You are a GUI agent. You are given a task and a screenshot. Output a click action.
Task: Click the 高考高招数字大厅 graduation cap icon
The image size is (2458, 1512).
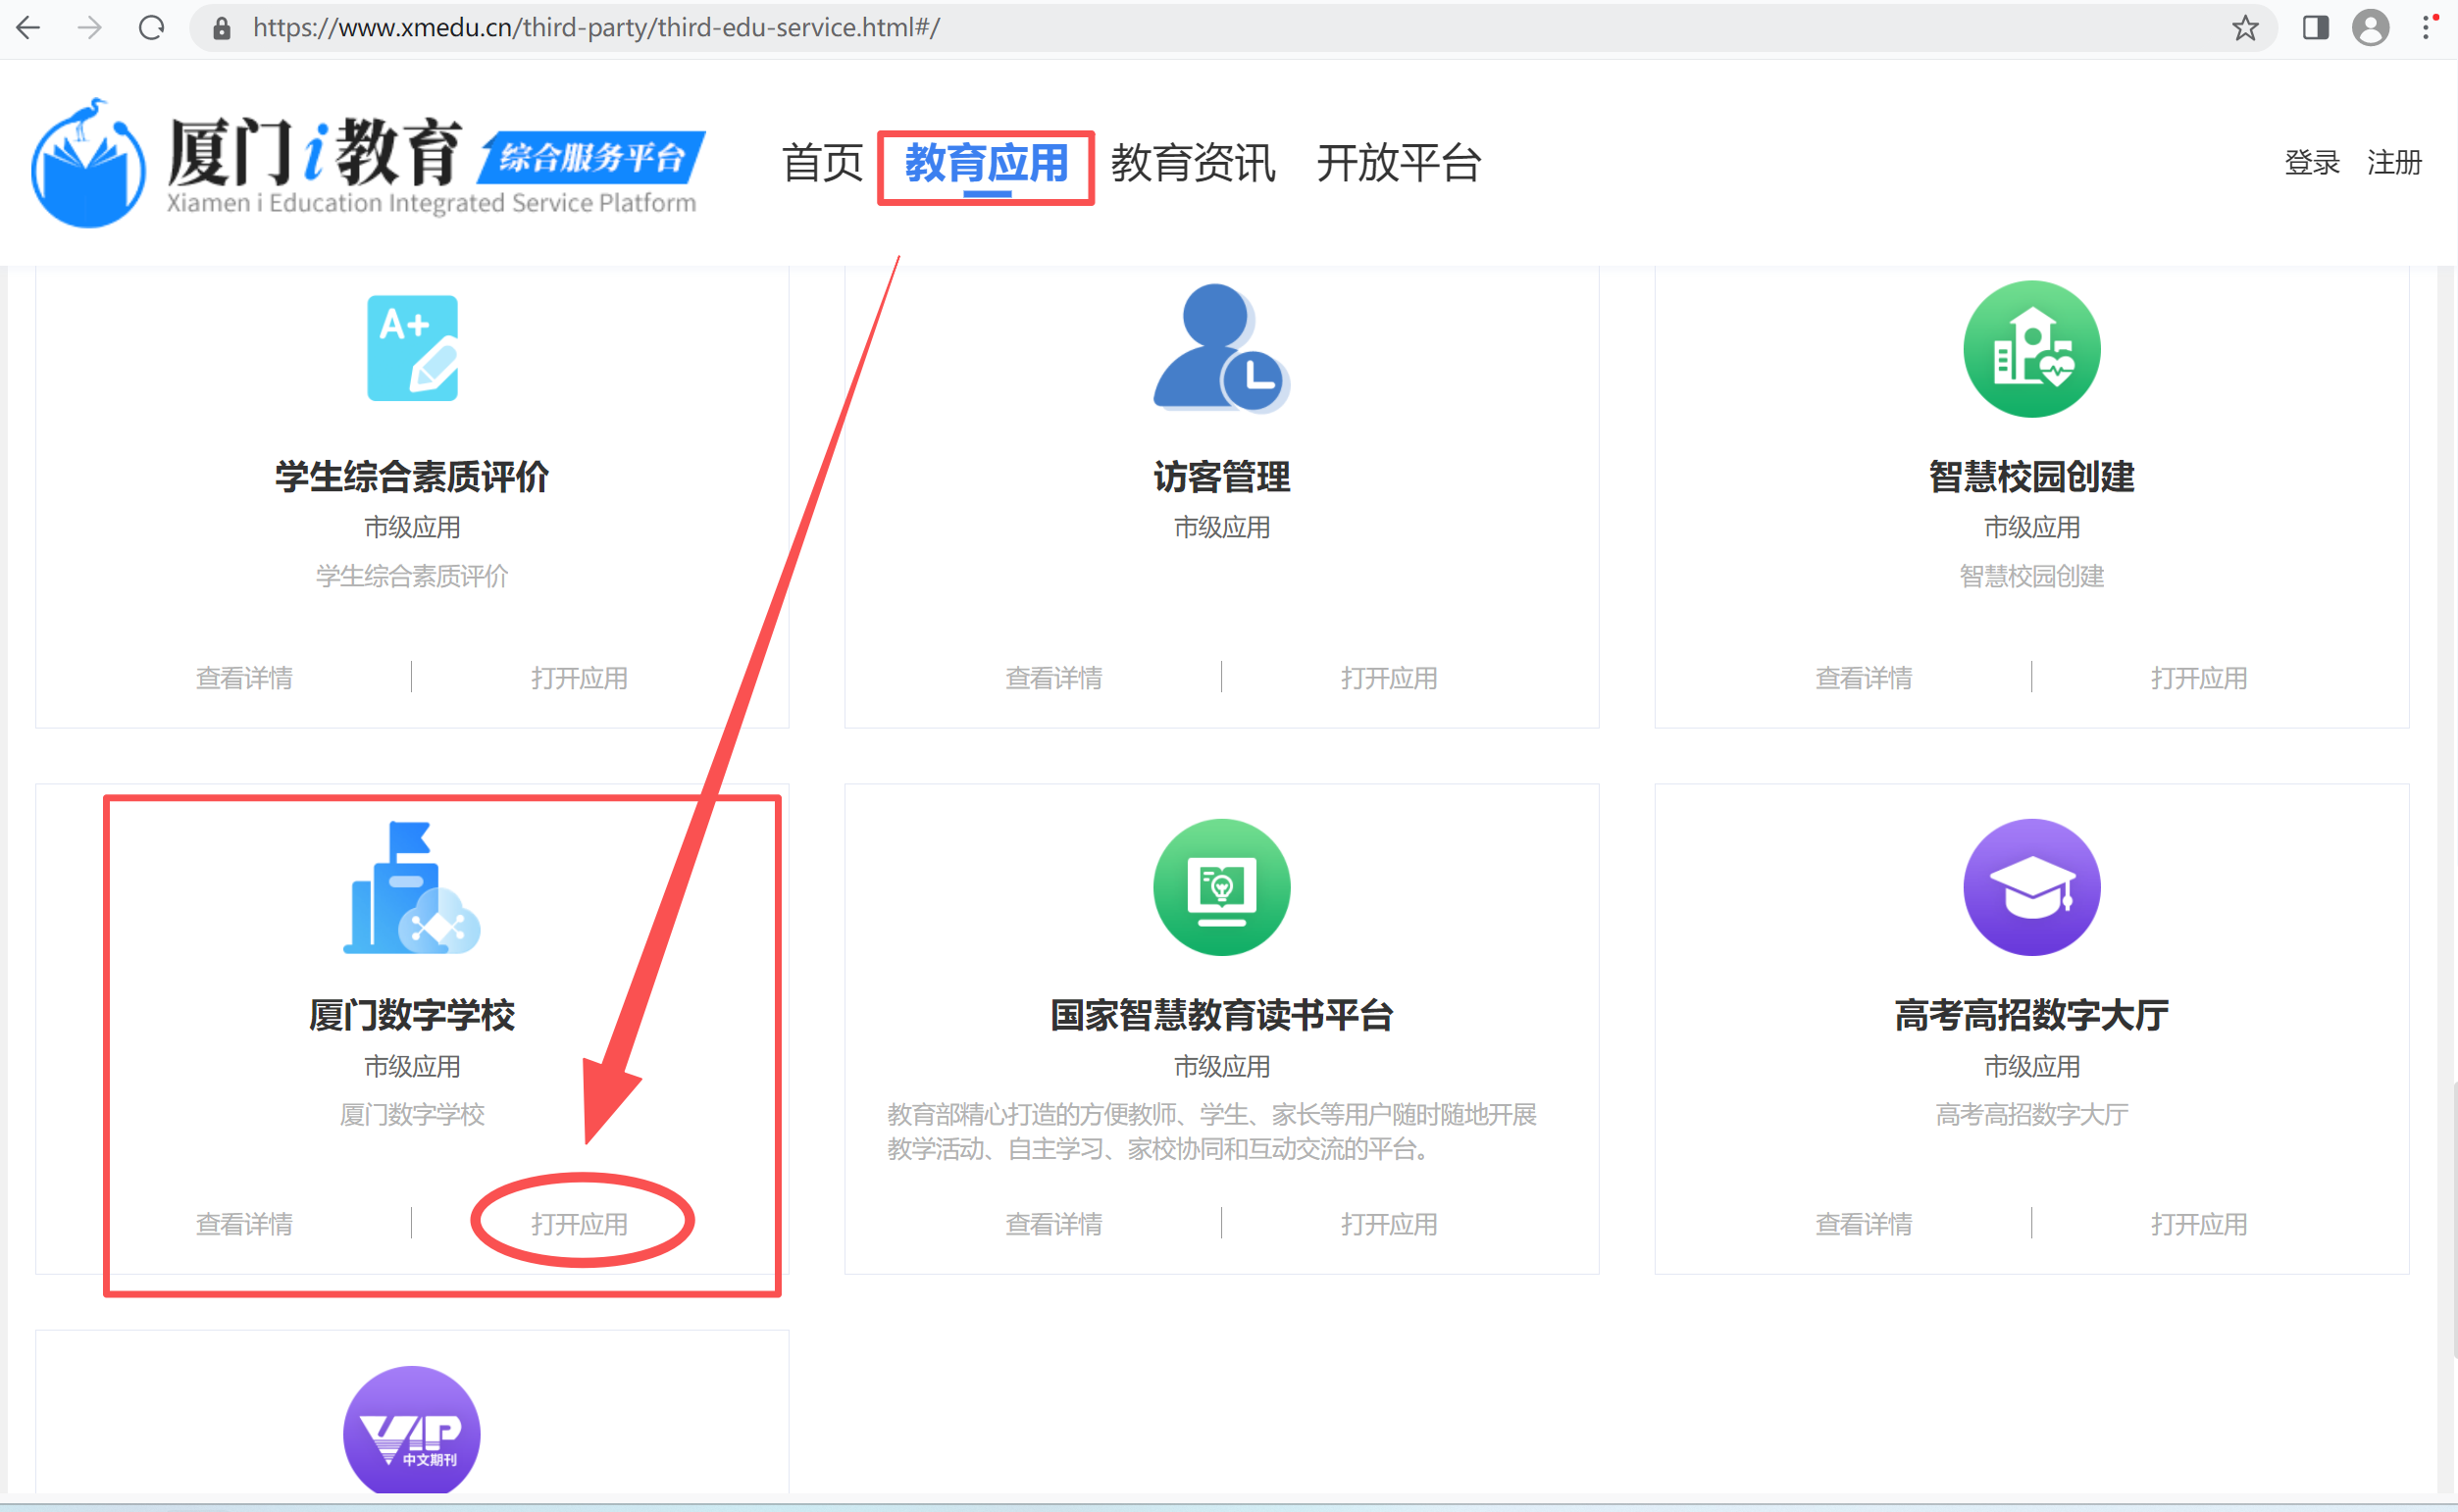pos(2031,888)
